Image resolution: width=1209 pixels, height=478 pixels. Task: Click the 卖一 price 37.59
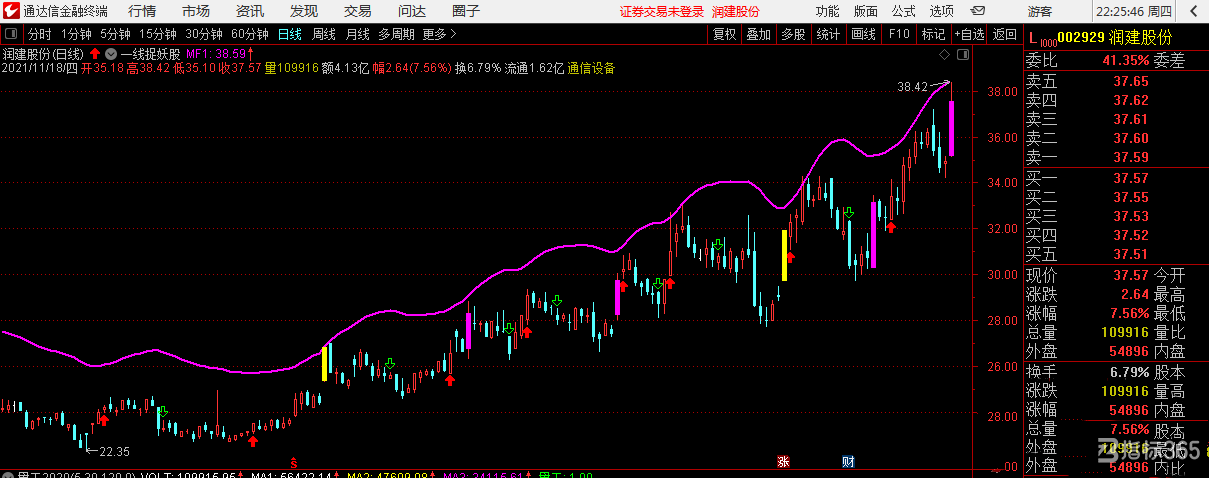1132,157
